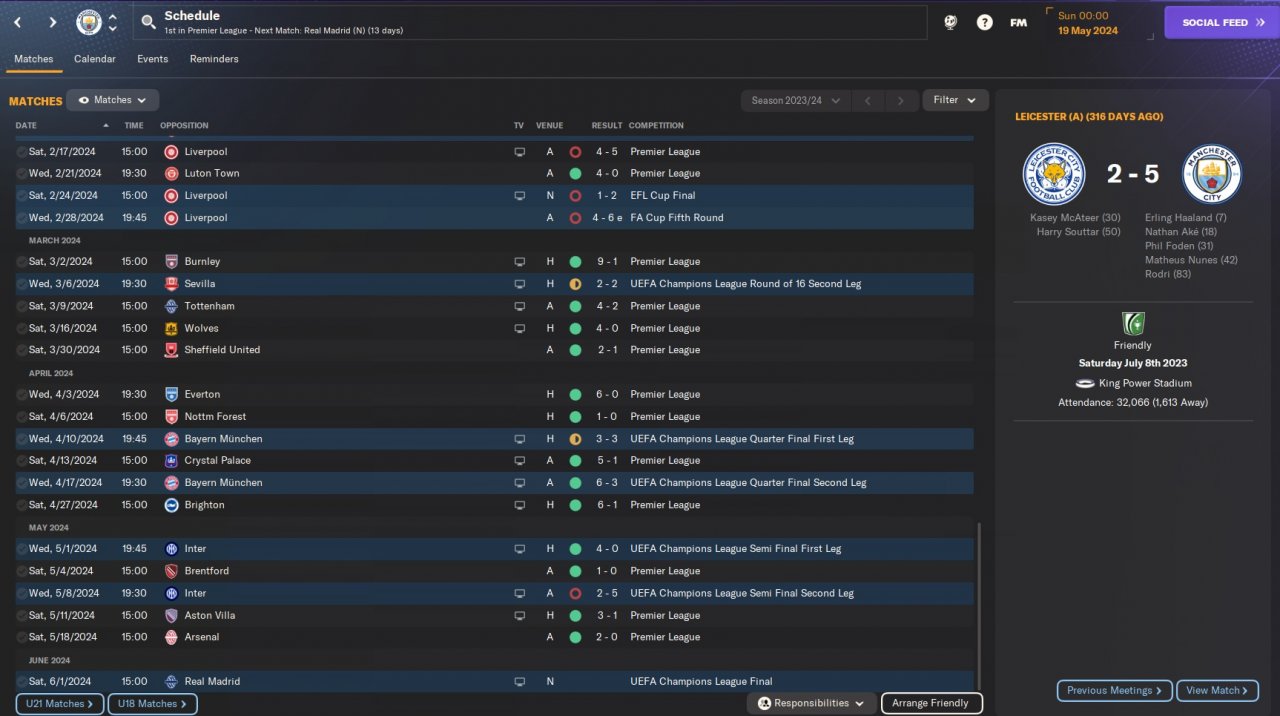Click the played tick on the Burnley row
This screenshot has width=1280, height=716.
pyautogui.click(x=21, y=262)
